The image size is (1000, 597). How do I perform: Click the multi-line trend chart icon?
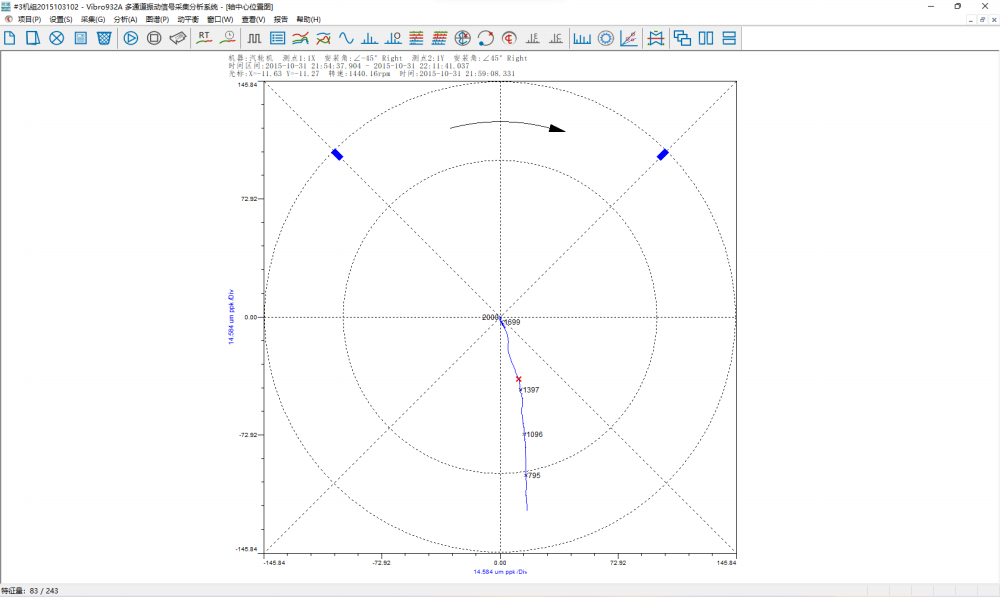point(300,38)
